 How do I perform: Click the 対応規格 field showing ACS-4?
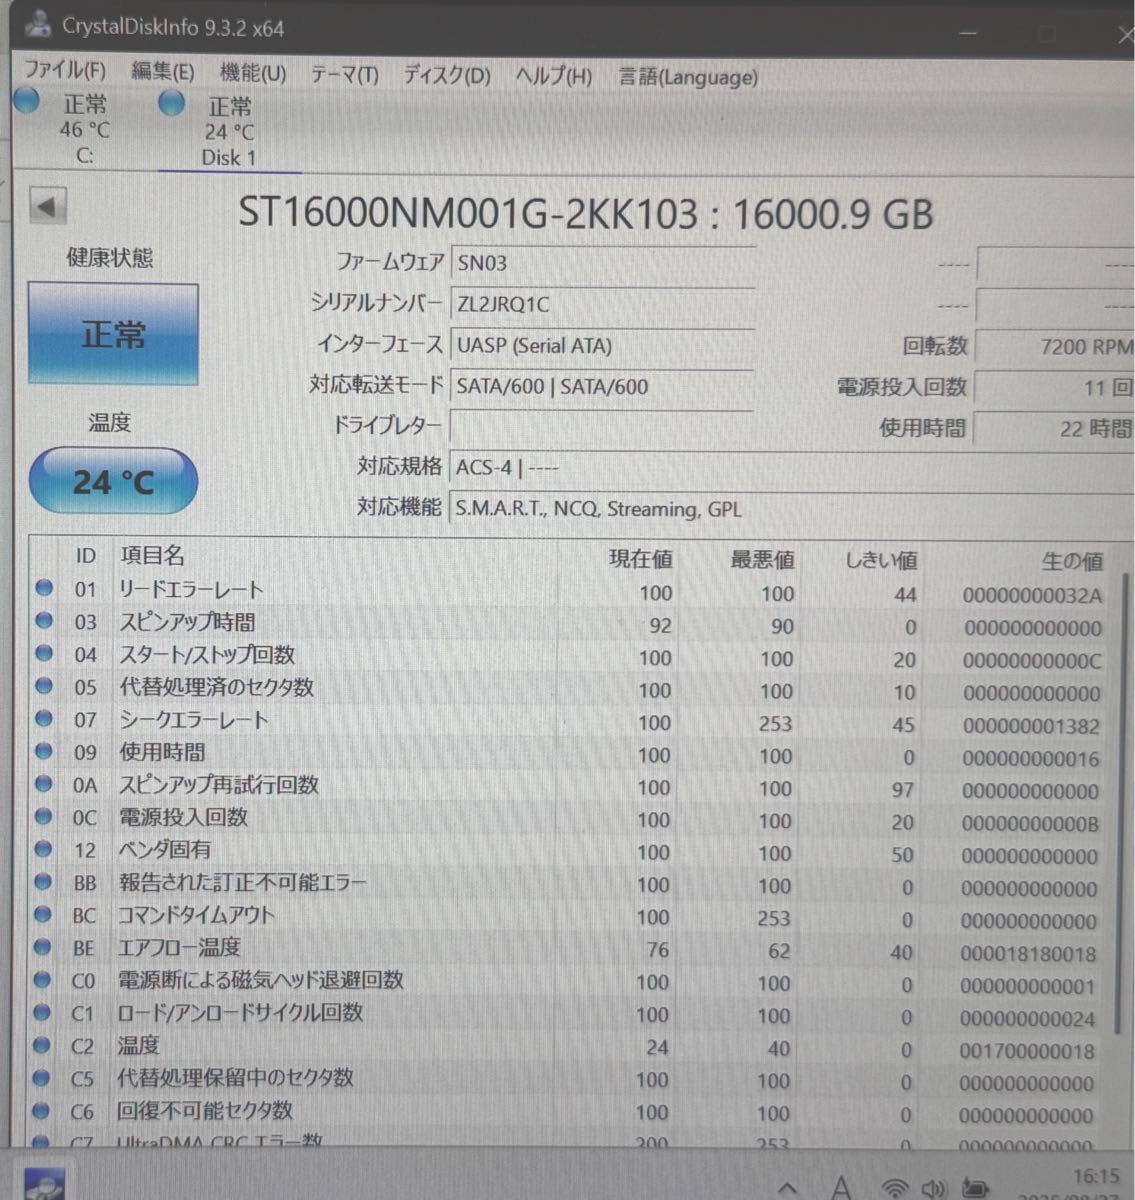coord(792,467)
